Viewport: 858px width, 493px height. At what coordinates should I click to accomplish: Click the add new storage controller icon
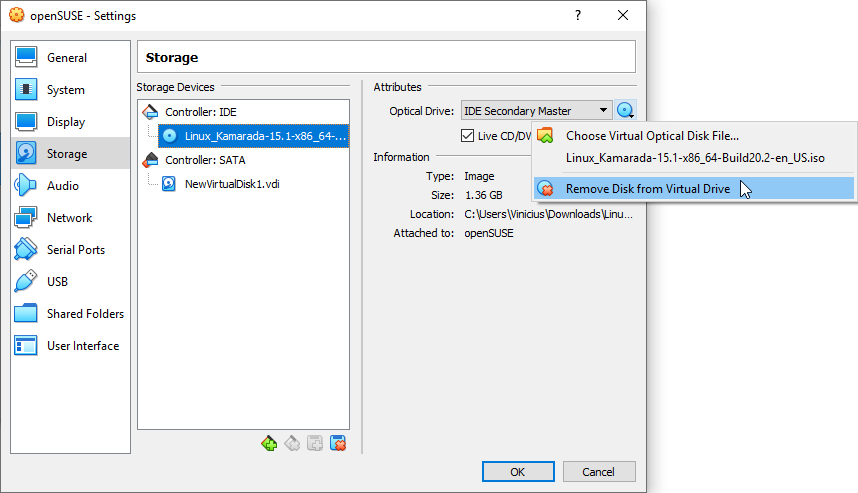tap(268, 443)
